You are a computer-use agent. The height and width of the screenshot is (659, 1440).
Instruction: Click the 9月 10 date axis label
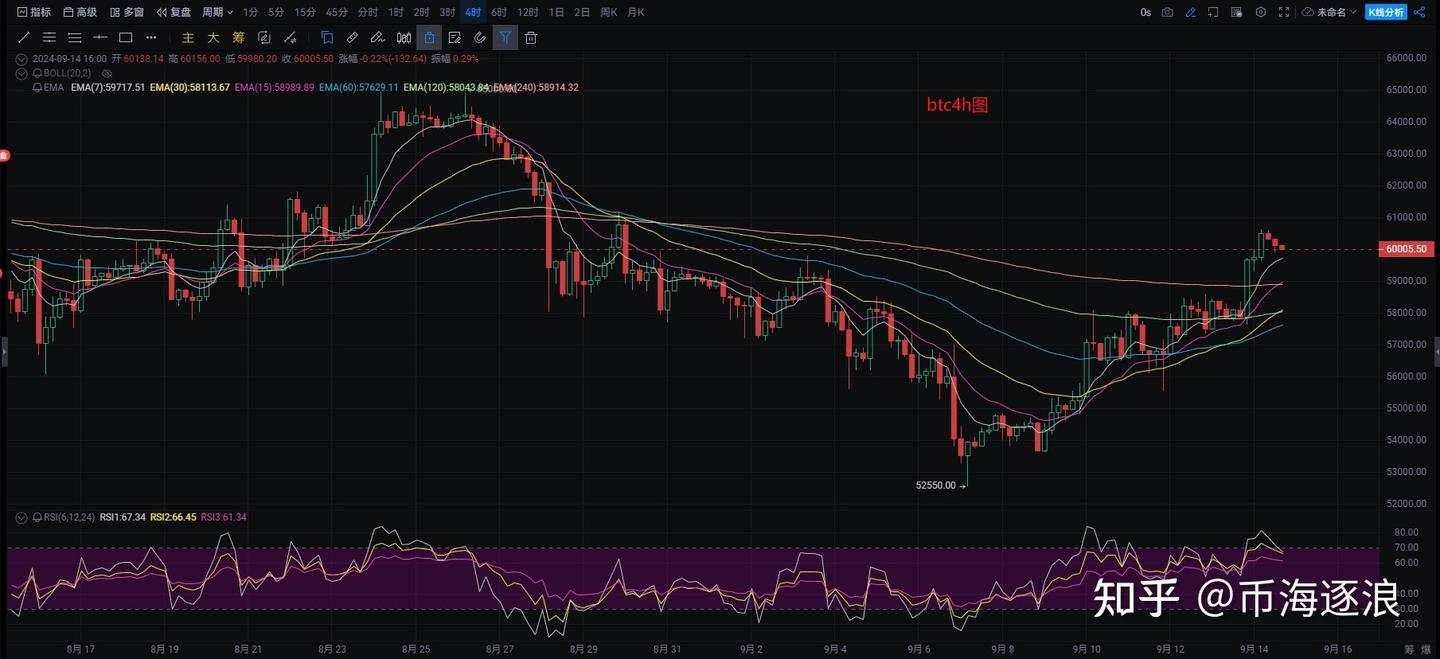coord(1087,649)
